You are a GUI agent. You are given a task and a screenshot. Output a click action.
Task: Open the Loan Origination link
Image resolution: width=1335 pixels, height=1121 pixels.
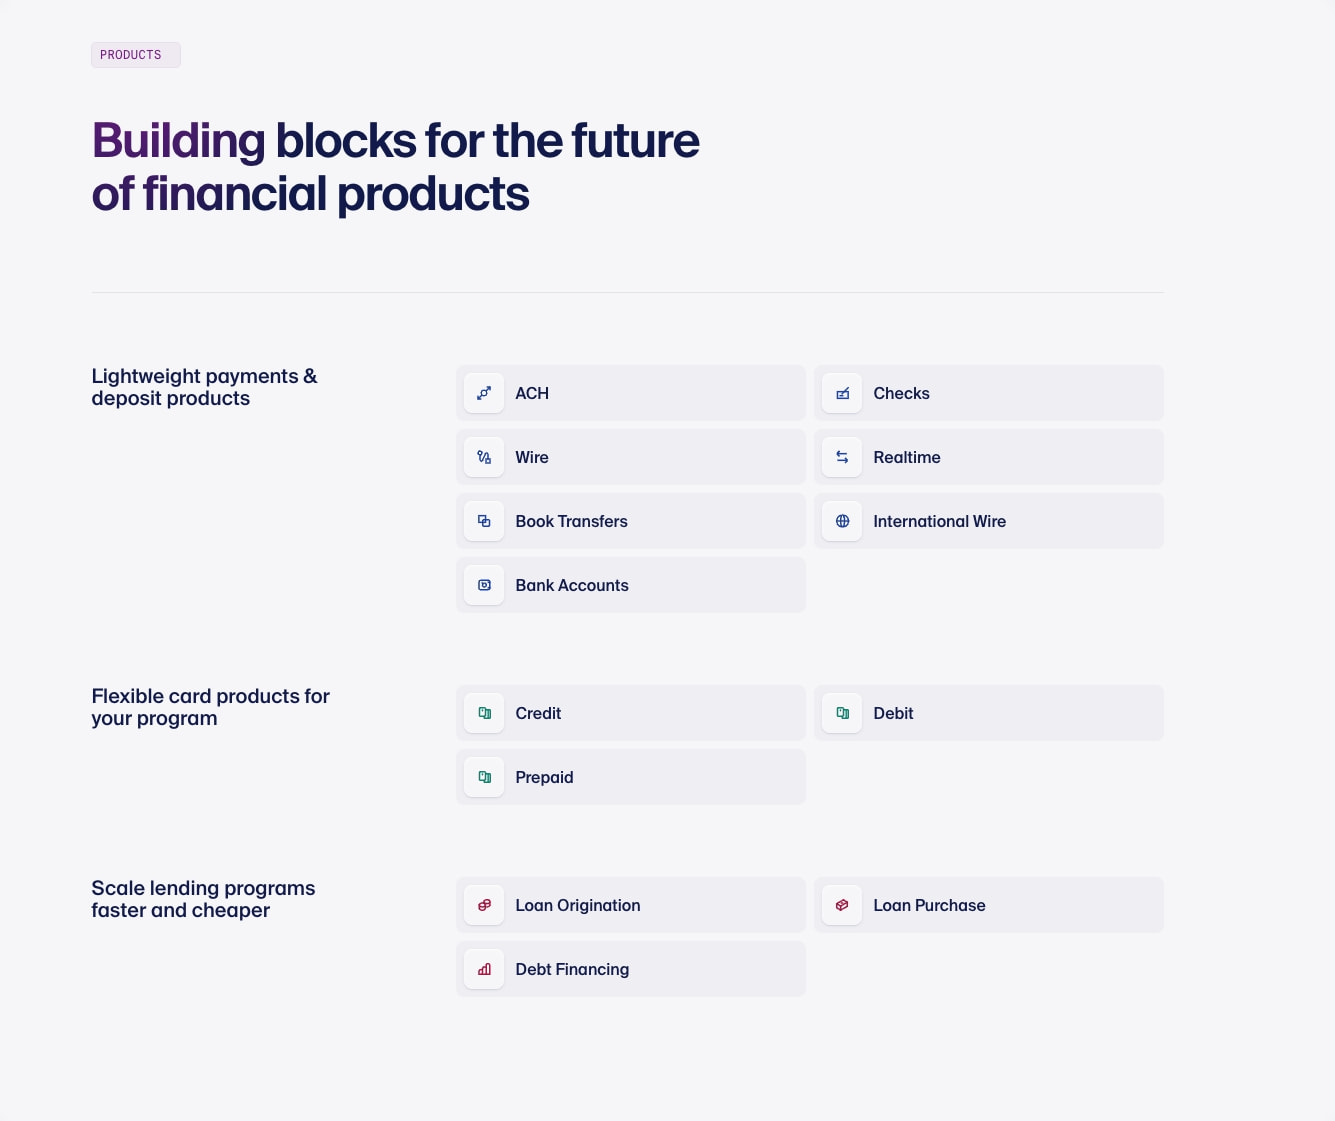tap(631, 905)
